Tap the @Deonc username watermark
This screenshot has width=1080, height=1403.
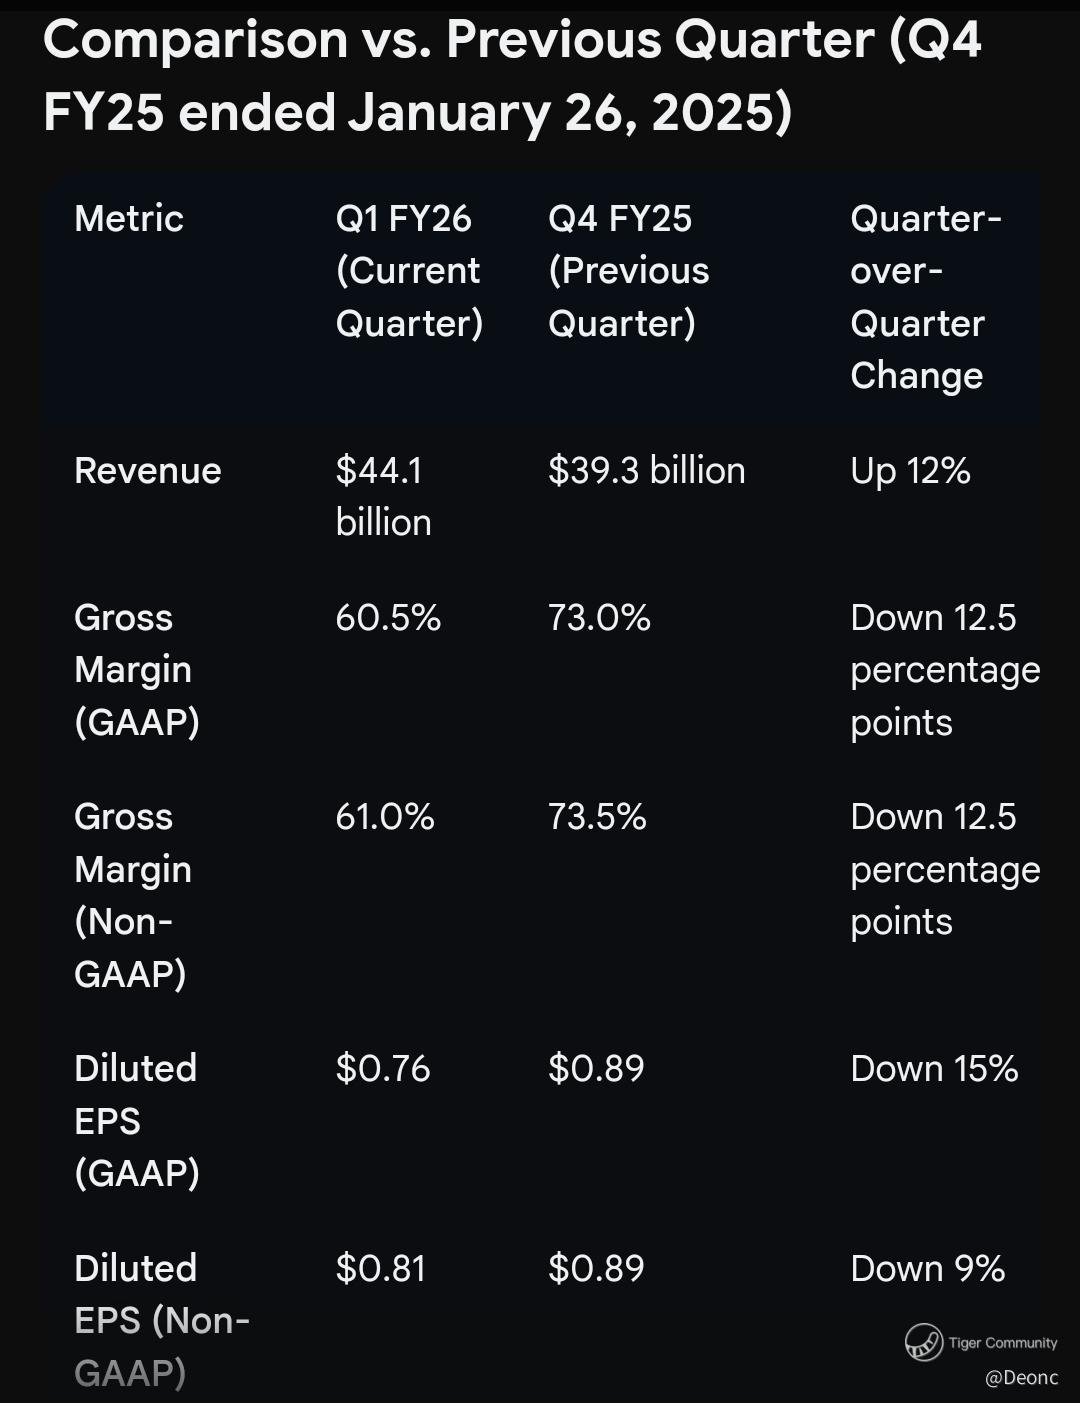[x=1021, y=1378]
